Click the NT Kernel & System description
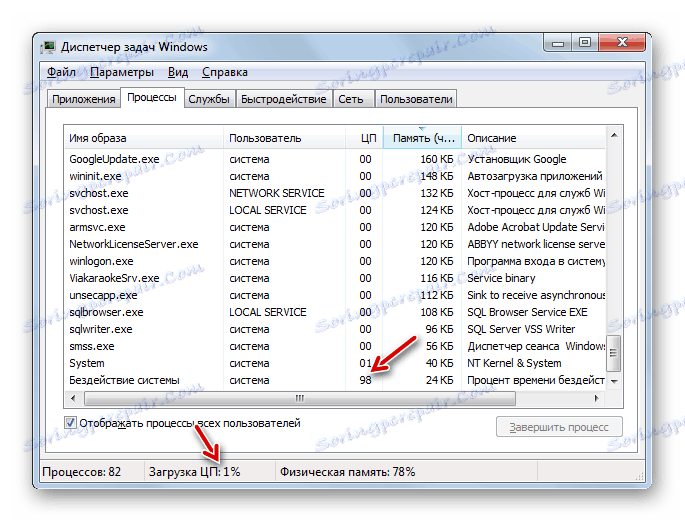The height and width of the screenshot is (522, 685). point(514,363)
